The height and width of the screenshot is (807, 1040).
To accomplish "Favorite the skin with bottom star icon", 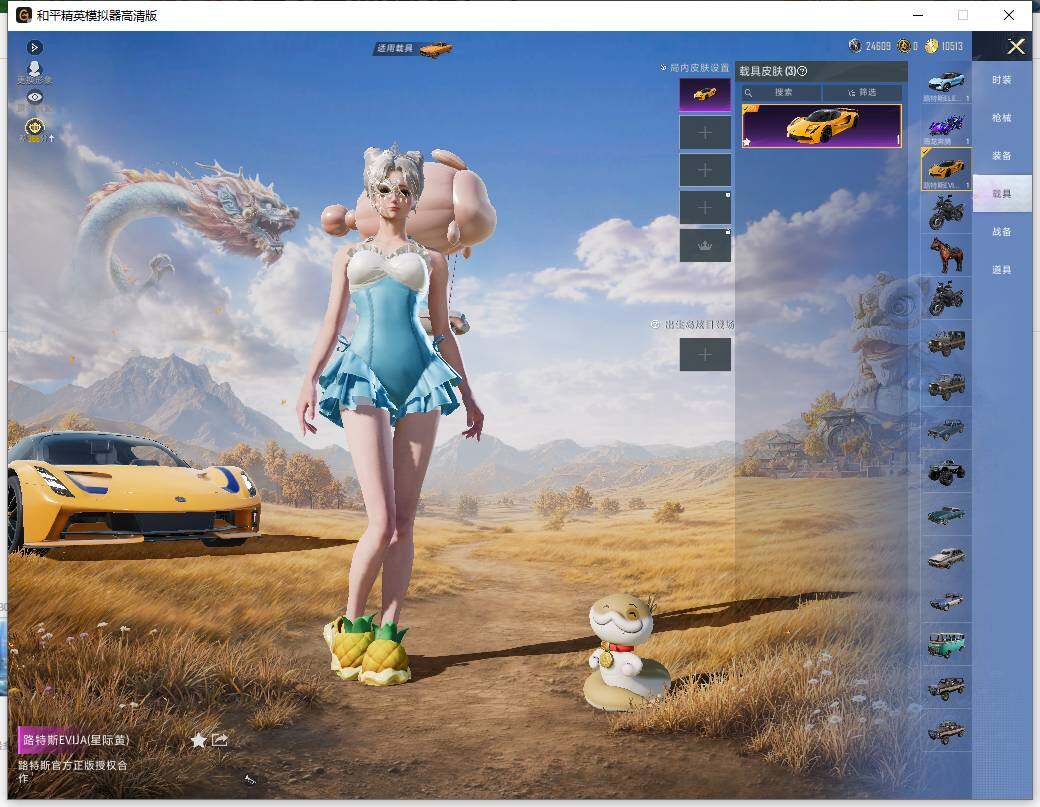I will coord(198,740).
